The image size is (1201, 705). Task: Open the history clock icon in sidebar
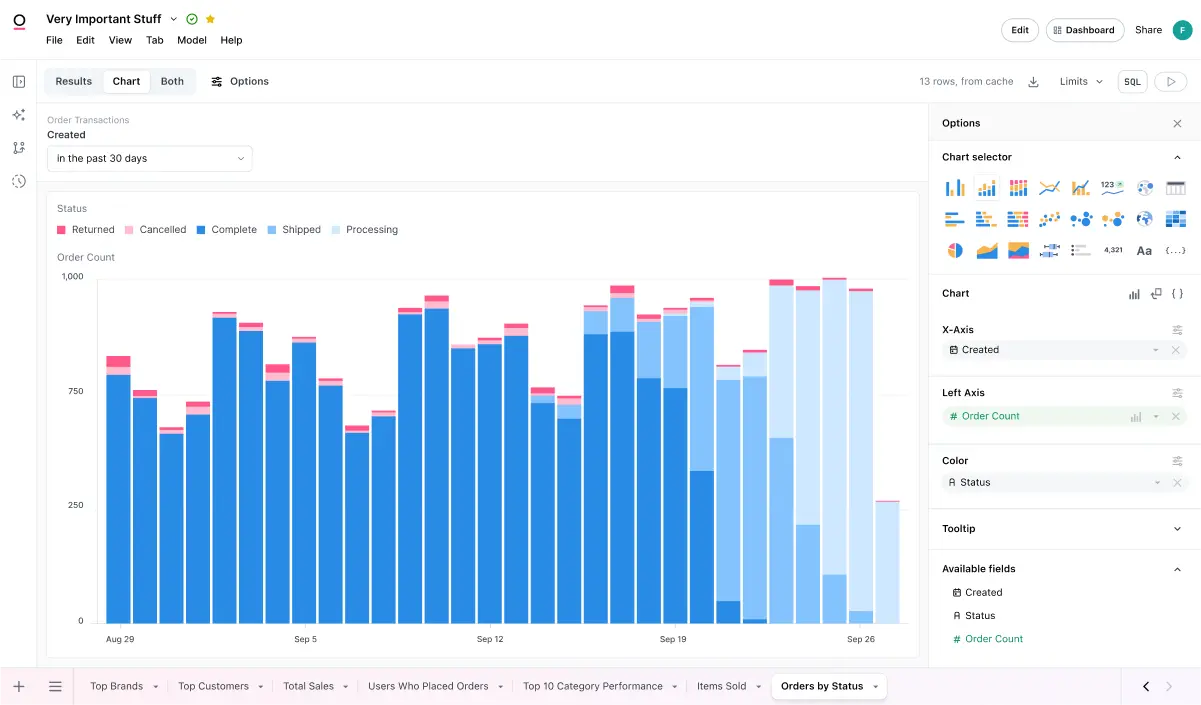19,181
